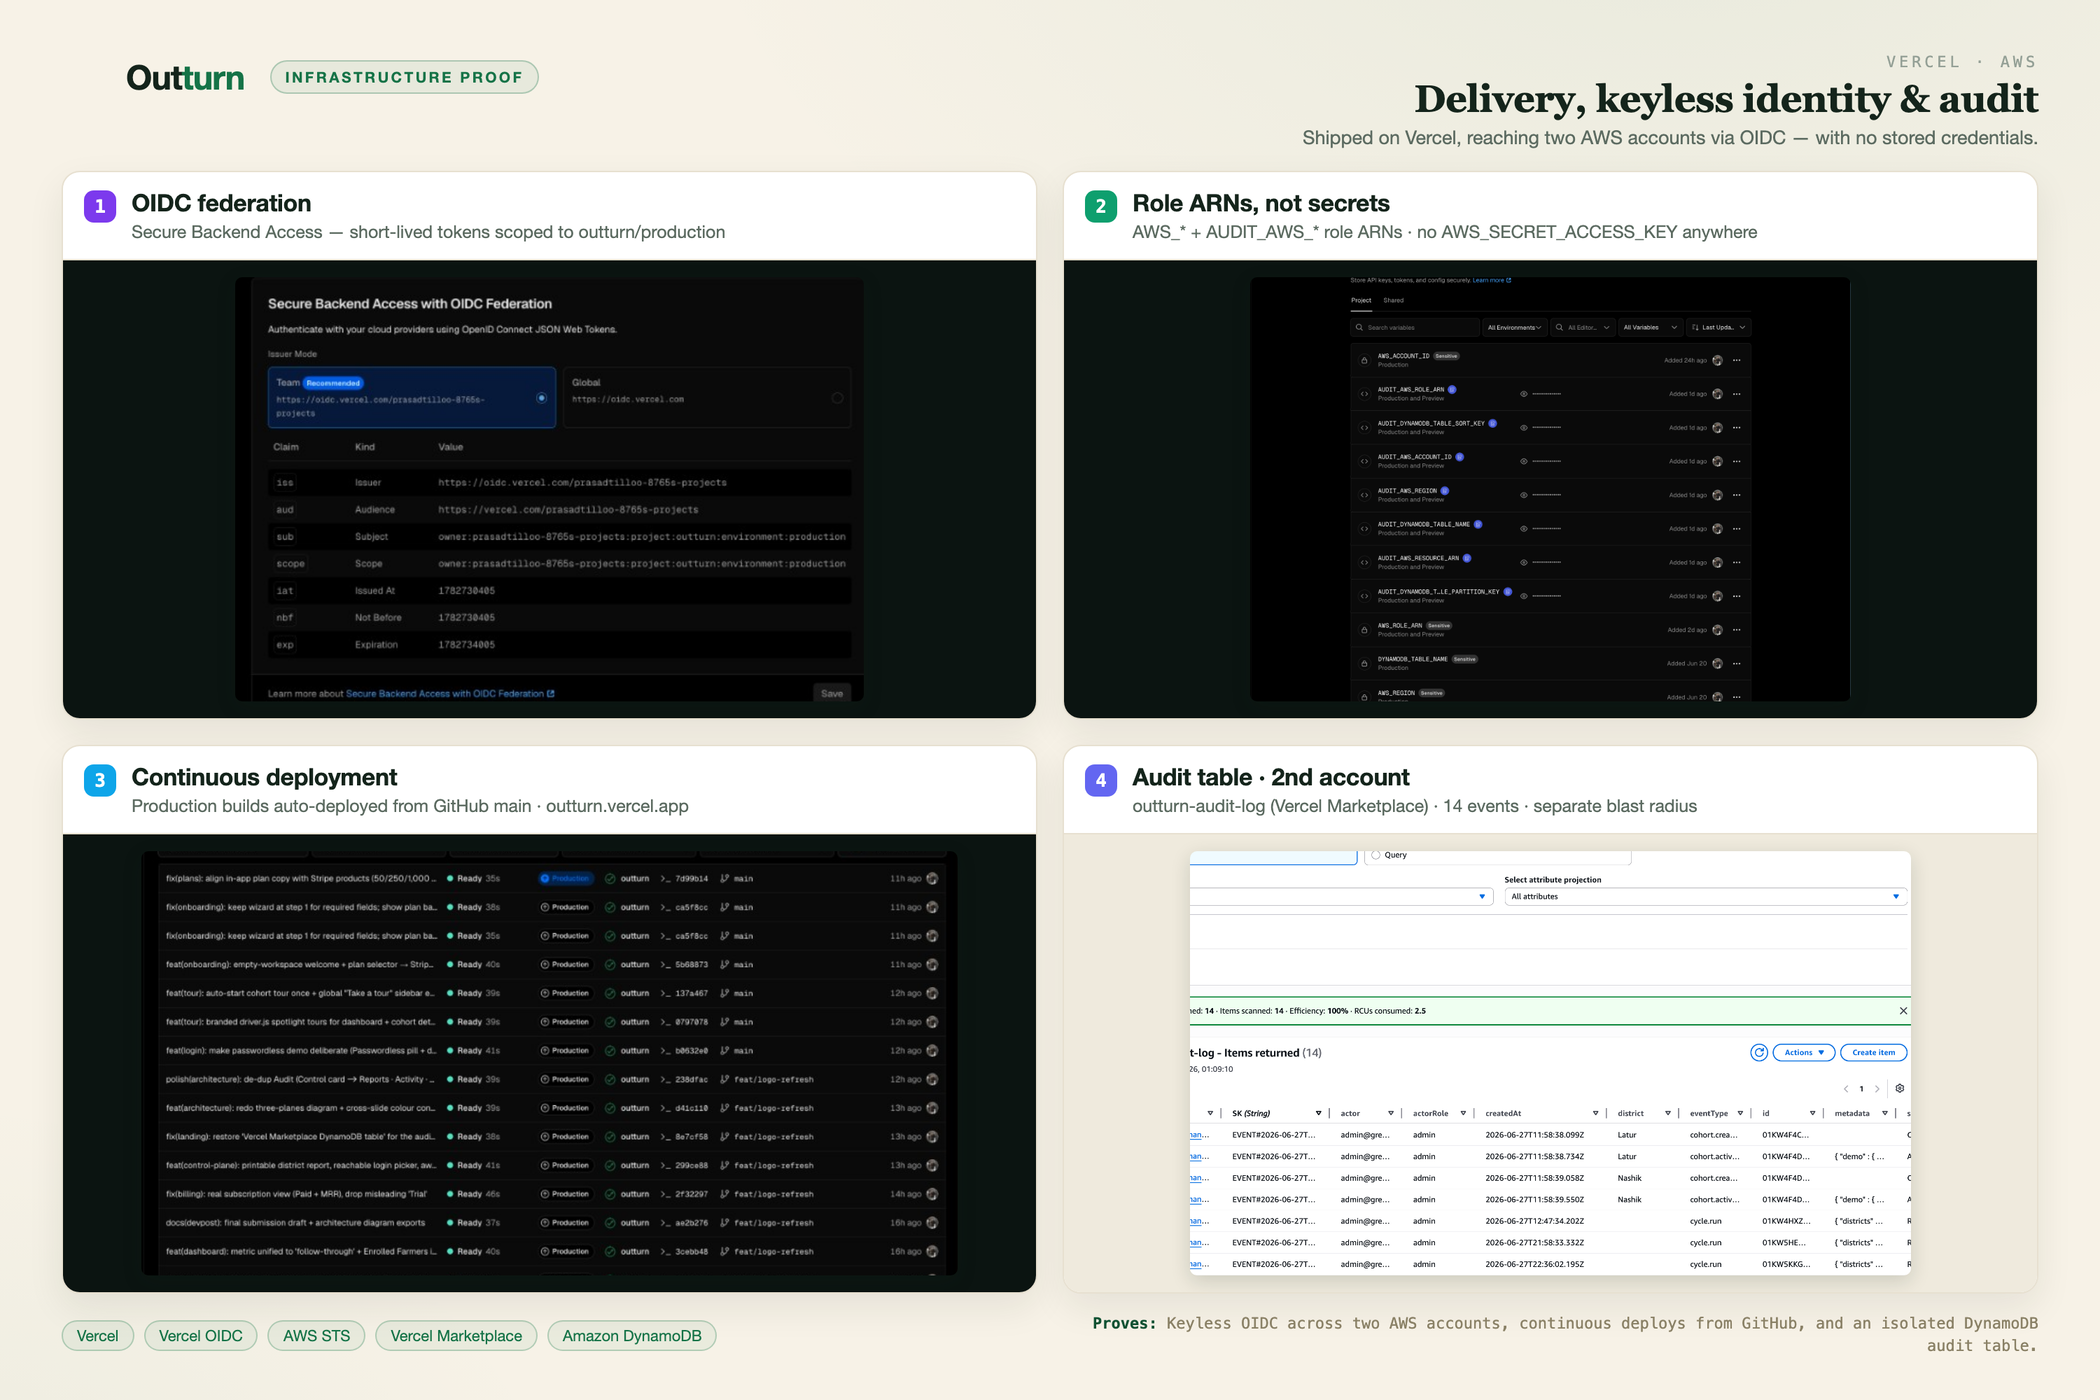
Task: Expand the All Environments filter dropdown
Action: tap(1514, 327)
